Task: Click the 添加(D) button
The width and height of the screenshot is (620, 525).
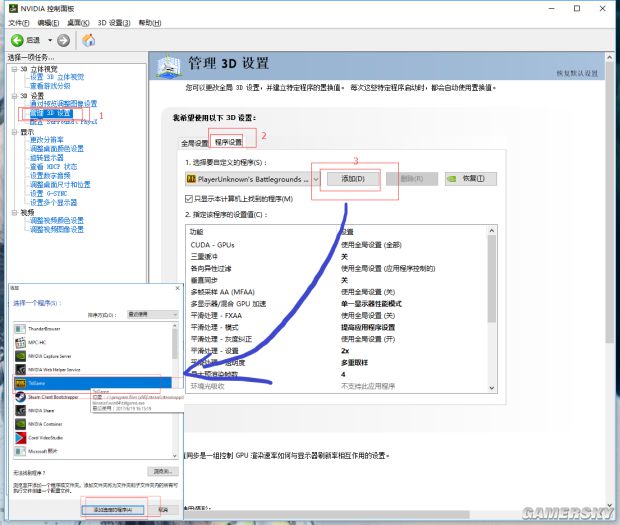Action: pyautogui.click(x=353, y=178)
